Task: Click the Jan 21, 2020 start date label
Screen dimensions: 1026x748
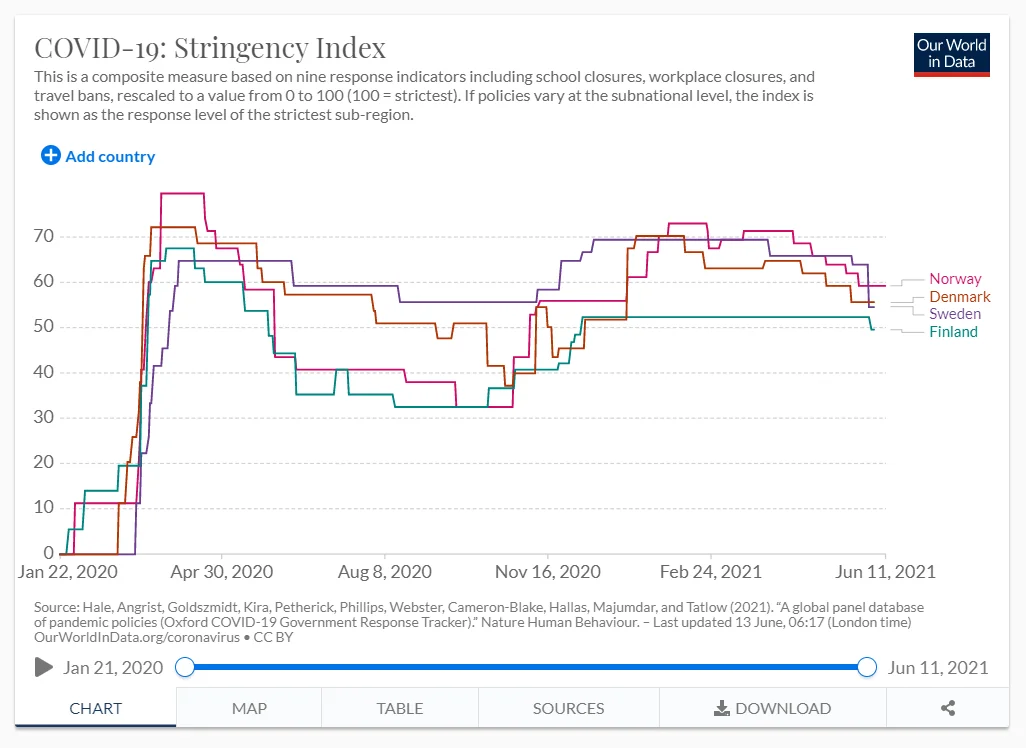Action: click(112, 667)
